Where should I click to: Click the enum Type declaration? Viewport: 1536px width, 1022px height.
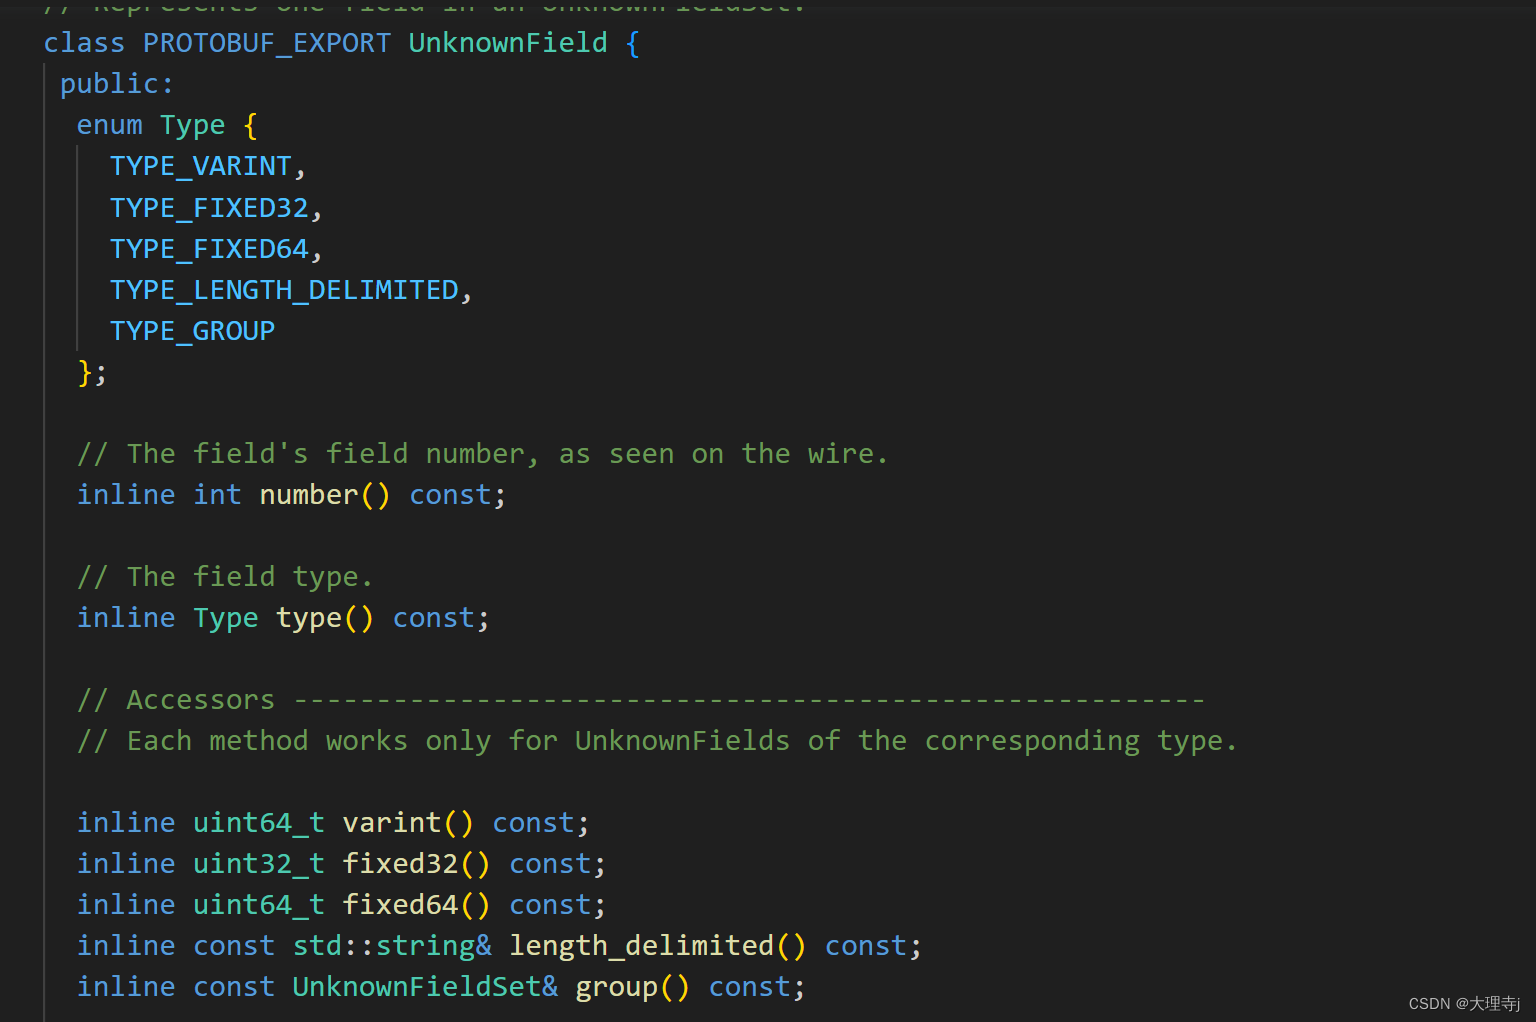coord(167,125)
